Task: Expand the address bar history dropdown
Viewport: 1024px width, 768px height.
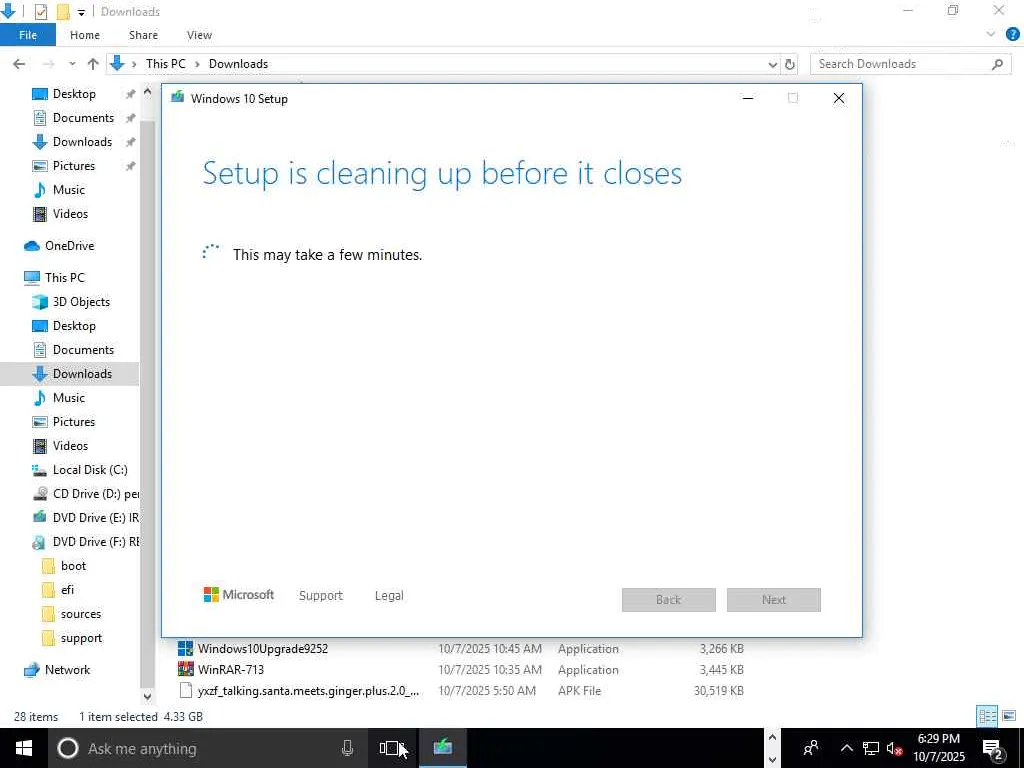Action: pyautogui.click(x=773, y=64)
